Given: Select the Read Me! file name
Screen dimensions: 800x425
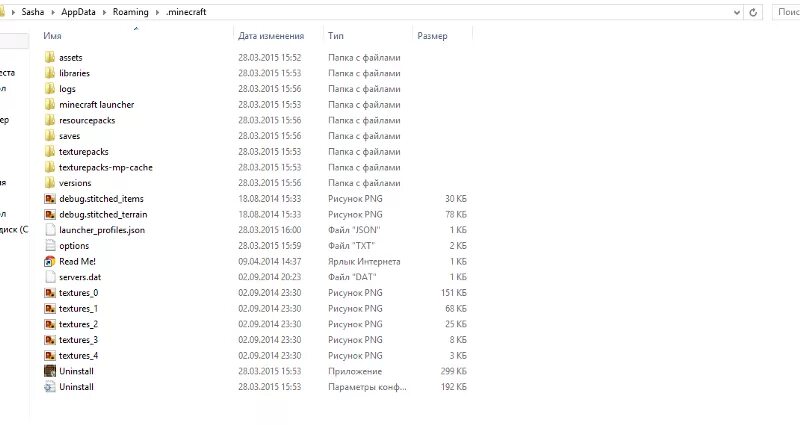Looking at the screenshot, I should click(x=77, y=261).
